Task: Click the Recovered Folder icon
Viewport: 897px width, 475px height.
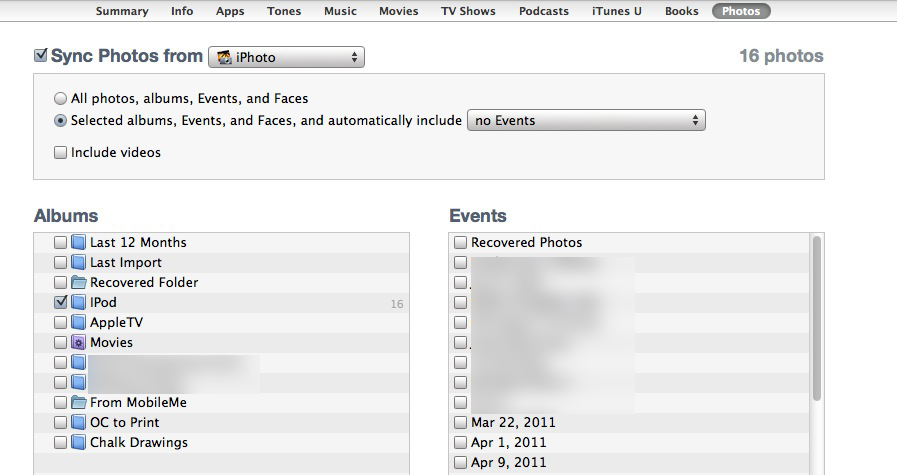Action: click(x=78, y=282)
